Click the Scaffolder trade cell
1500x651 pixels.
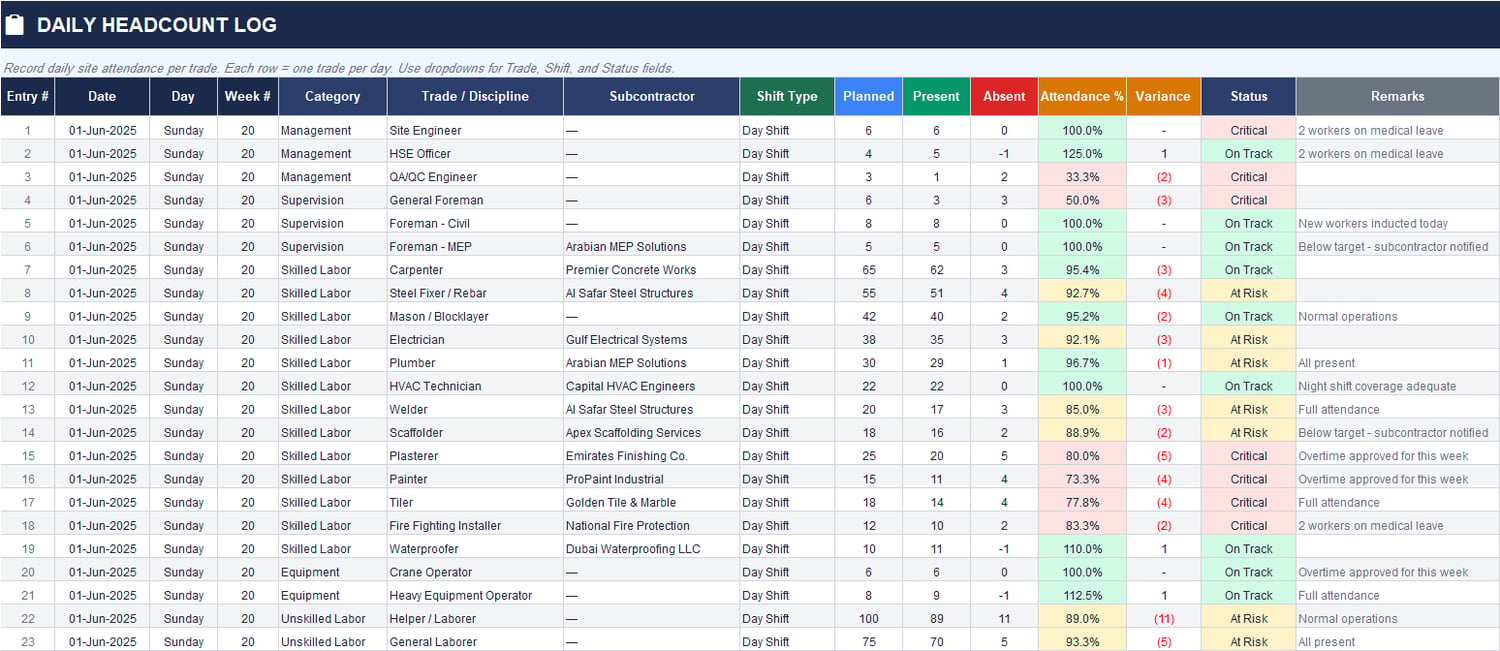[x=475, y=433]
